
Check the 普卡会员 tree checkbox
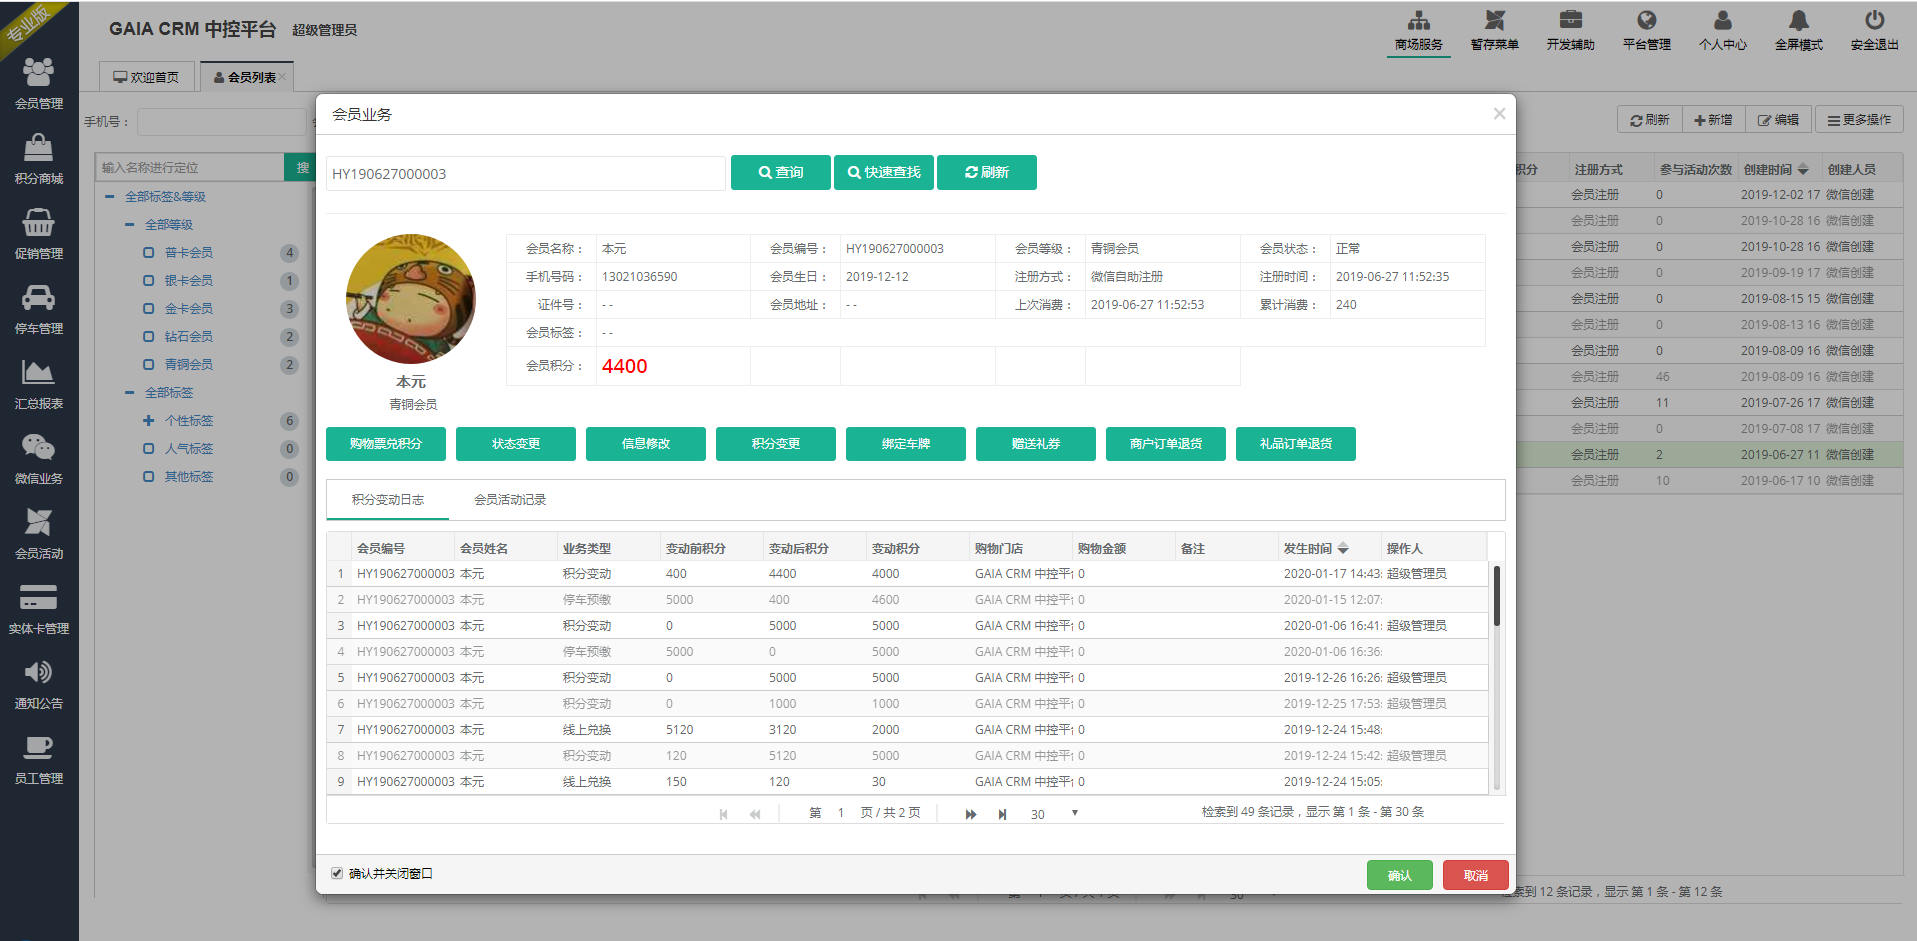pos(149,253)
